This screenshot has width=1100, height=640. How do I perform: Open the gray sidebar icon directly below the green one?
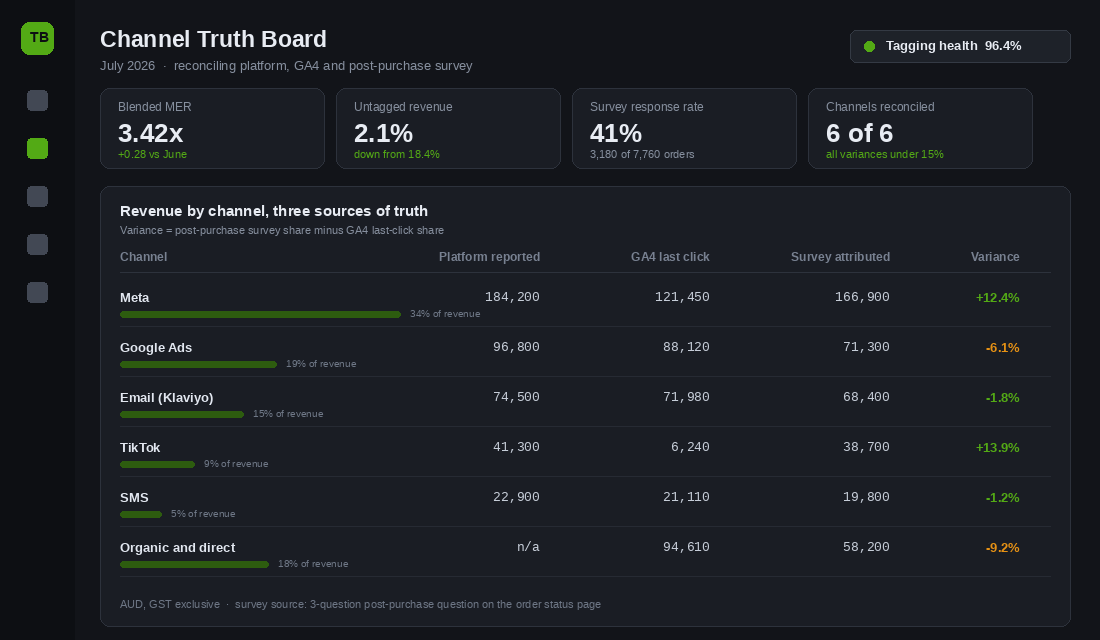point(37,196)
